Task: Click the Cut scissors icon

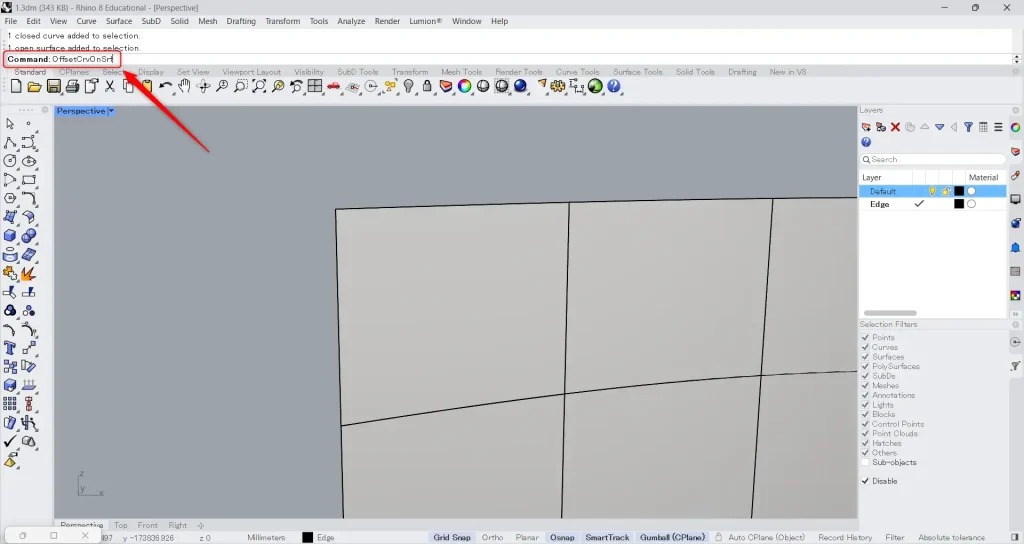Action: [110, 86]
